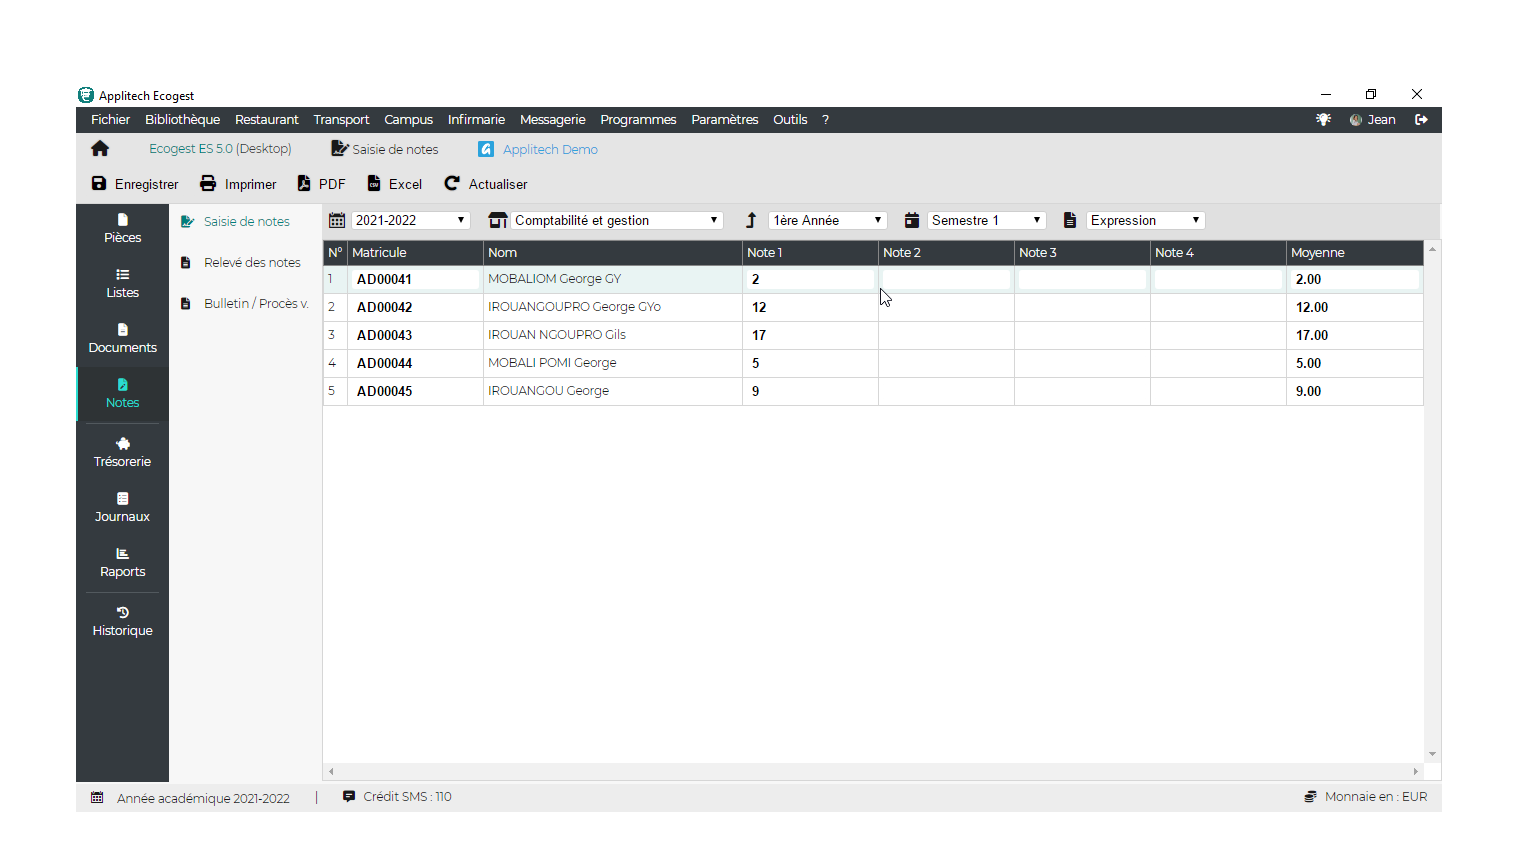Open the Semestre 1 dropdown
Viewport: 1522px width, 868px height.
(987, 221)
